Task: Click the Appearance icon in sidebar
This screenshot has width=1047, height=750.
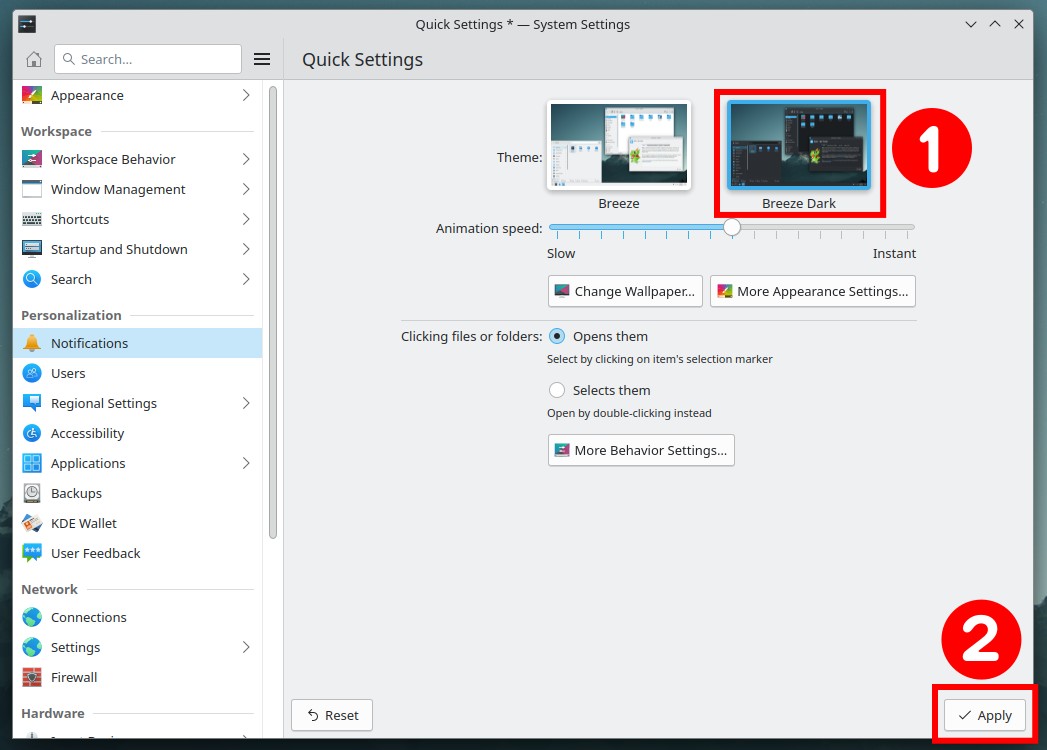Action: 31,96
